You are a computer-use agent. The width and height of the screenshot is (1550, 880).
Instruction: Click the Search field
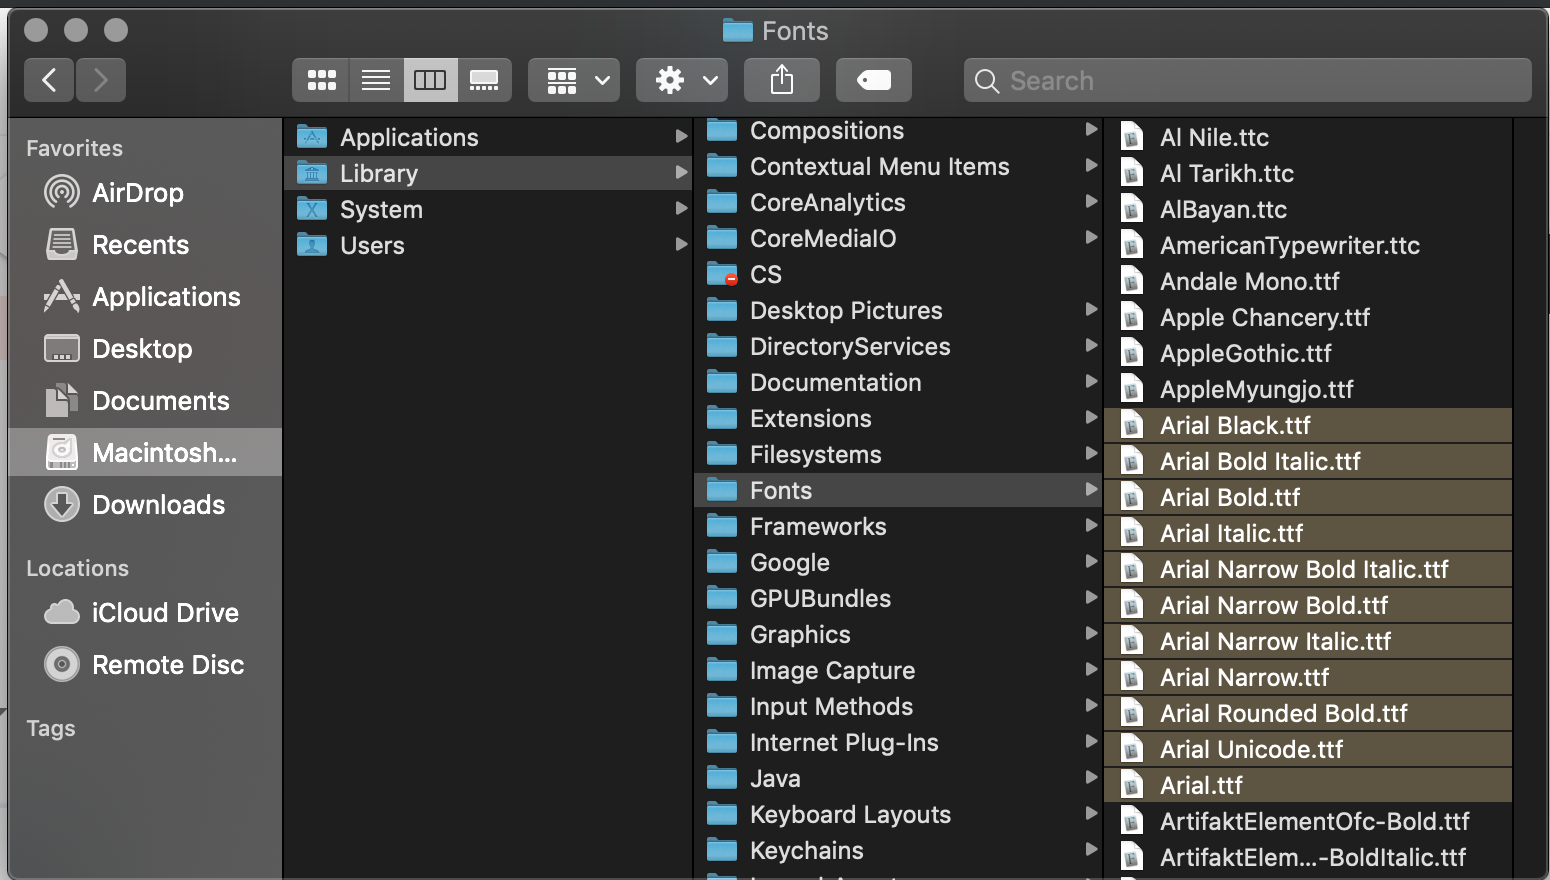(1248, 80)
